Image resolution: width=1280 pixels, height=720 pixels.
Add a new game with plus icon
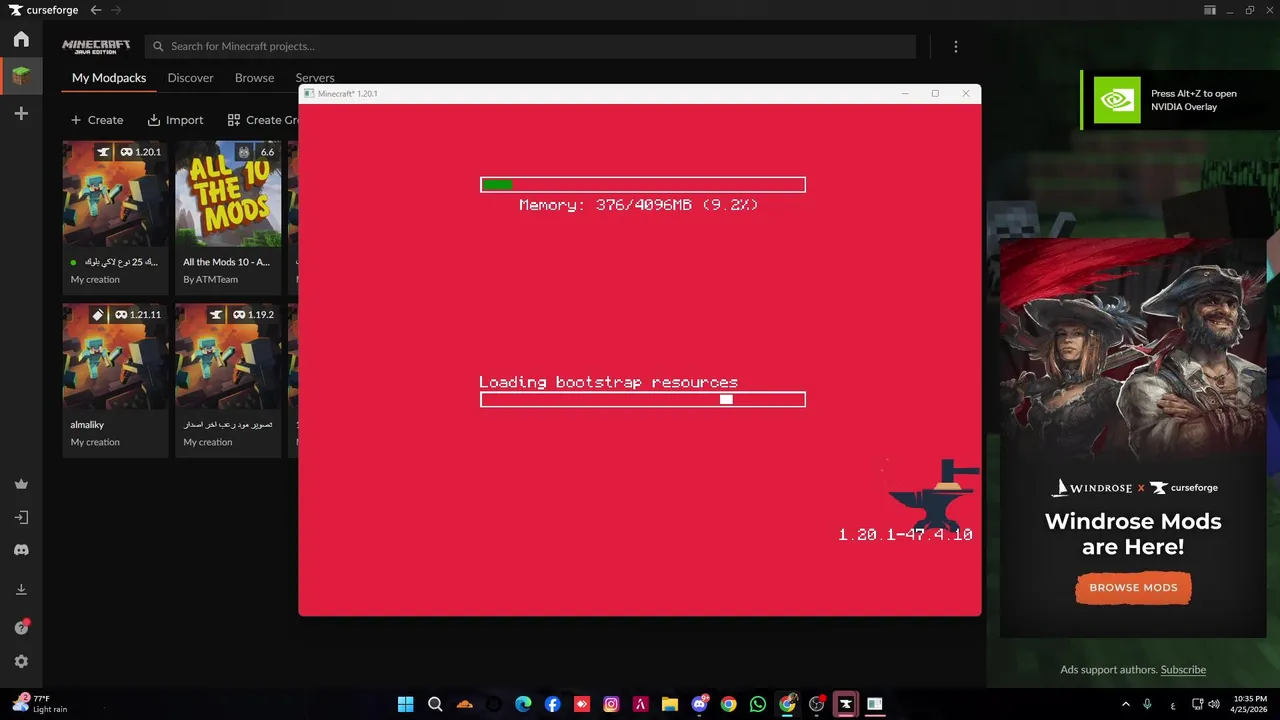click(x=21, y=114)
